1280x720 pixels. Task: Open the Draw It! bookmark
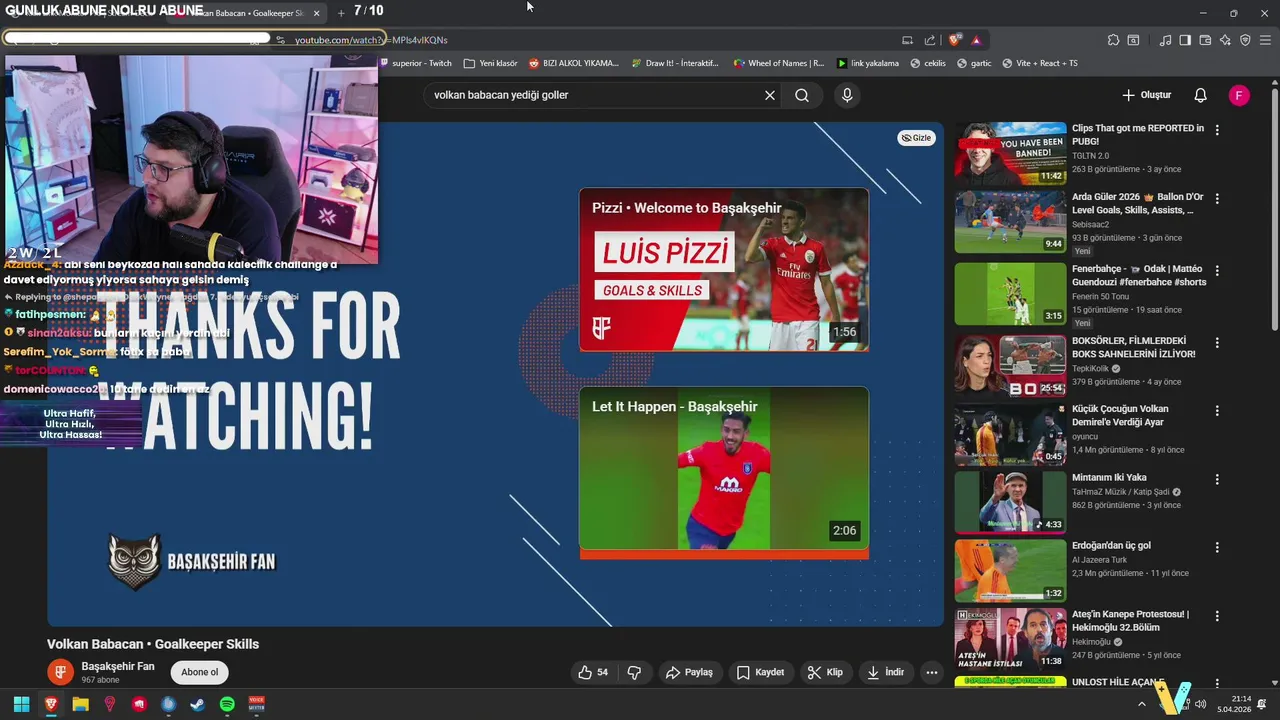pyautogui.click(x=675, y=63)
